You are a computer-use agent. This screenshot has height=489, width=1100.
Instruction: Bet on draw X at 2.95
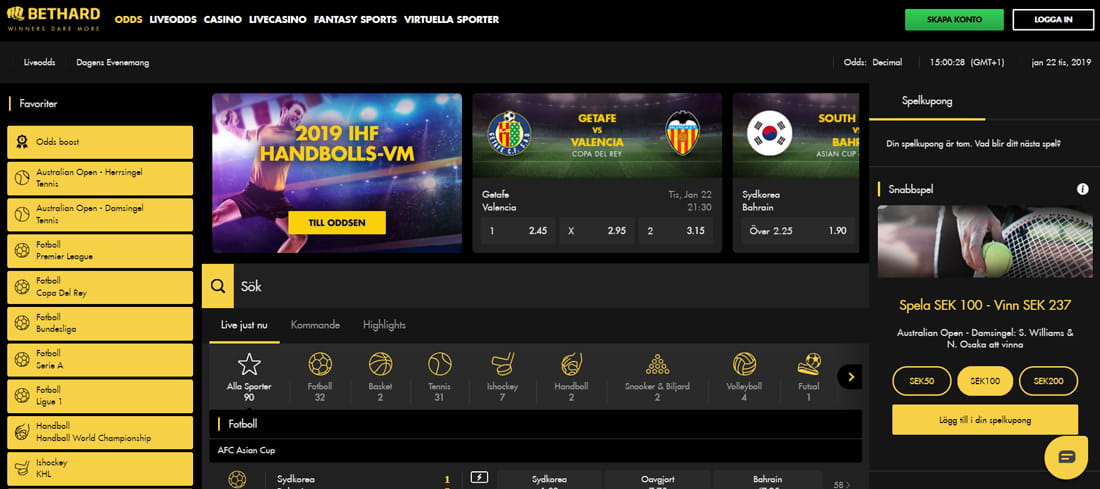(x=596, y=231)
